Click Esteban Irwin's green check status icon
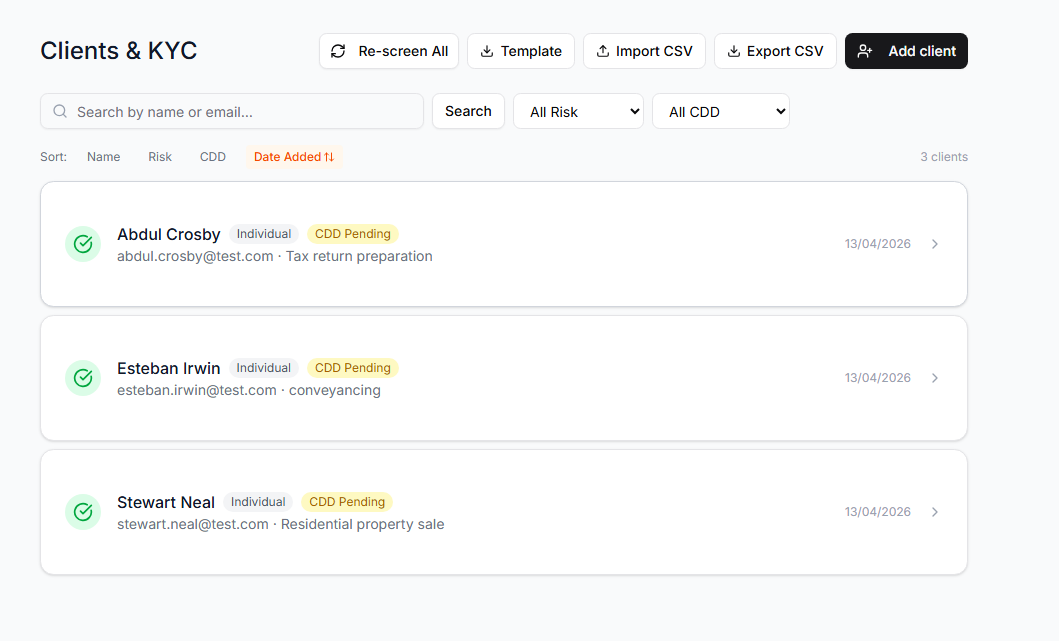 [83, 378]
